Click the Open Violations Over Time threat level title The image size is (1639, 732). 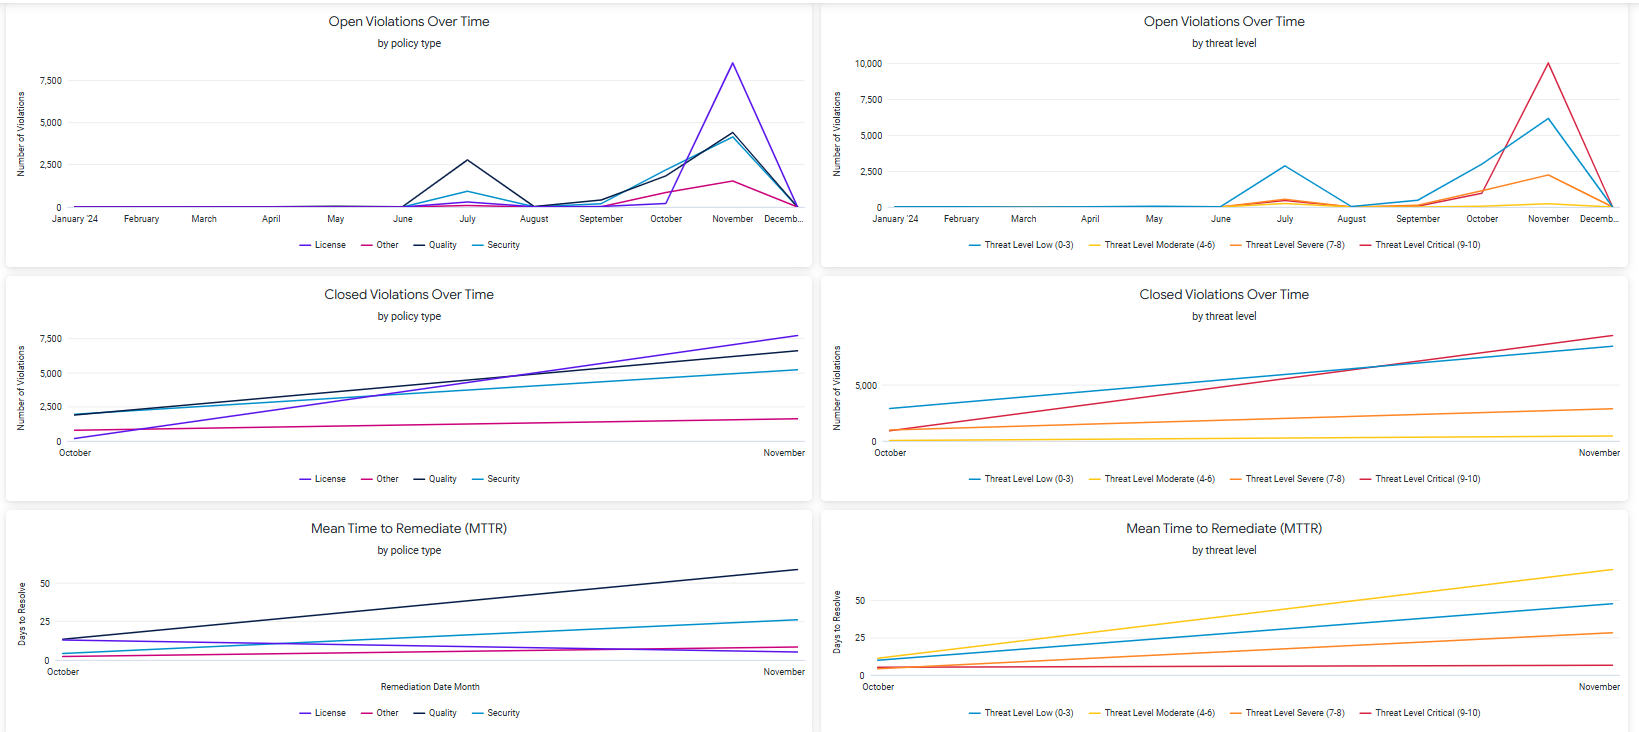1224,21
